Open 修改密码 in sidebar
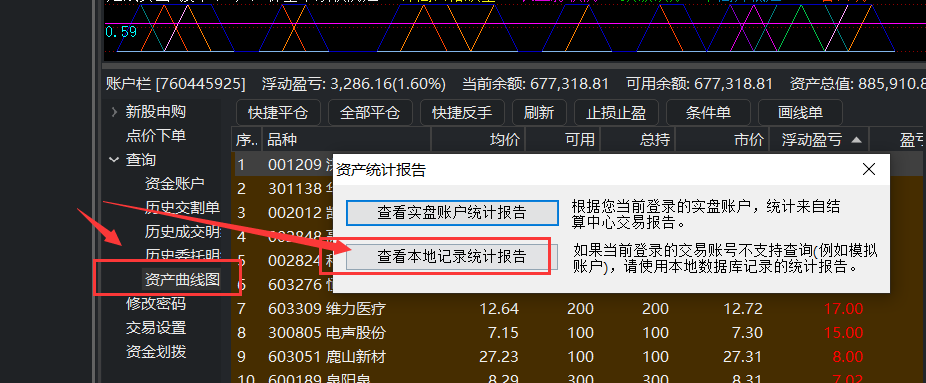Image resolution: width=926 pixels, height=383 pixels. coord(156,303)
